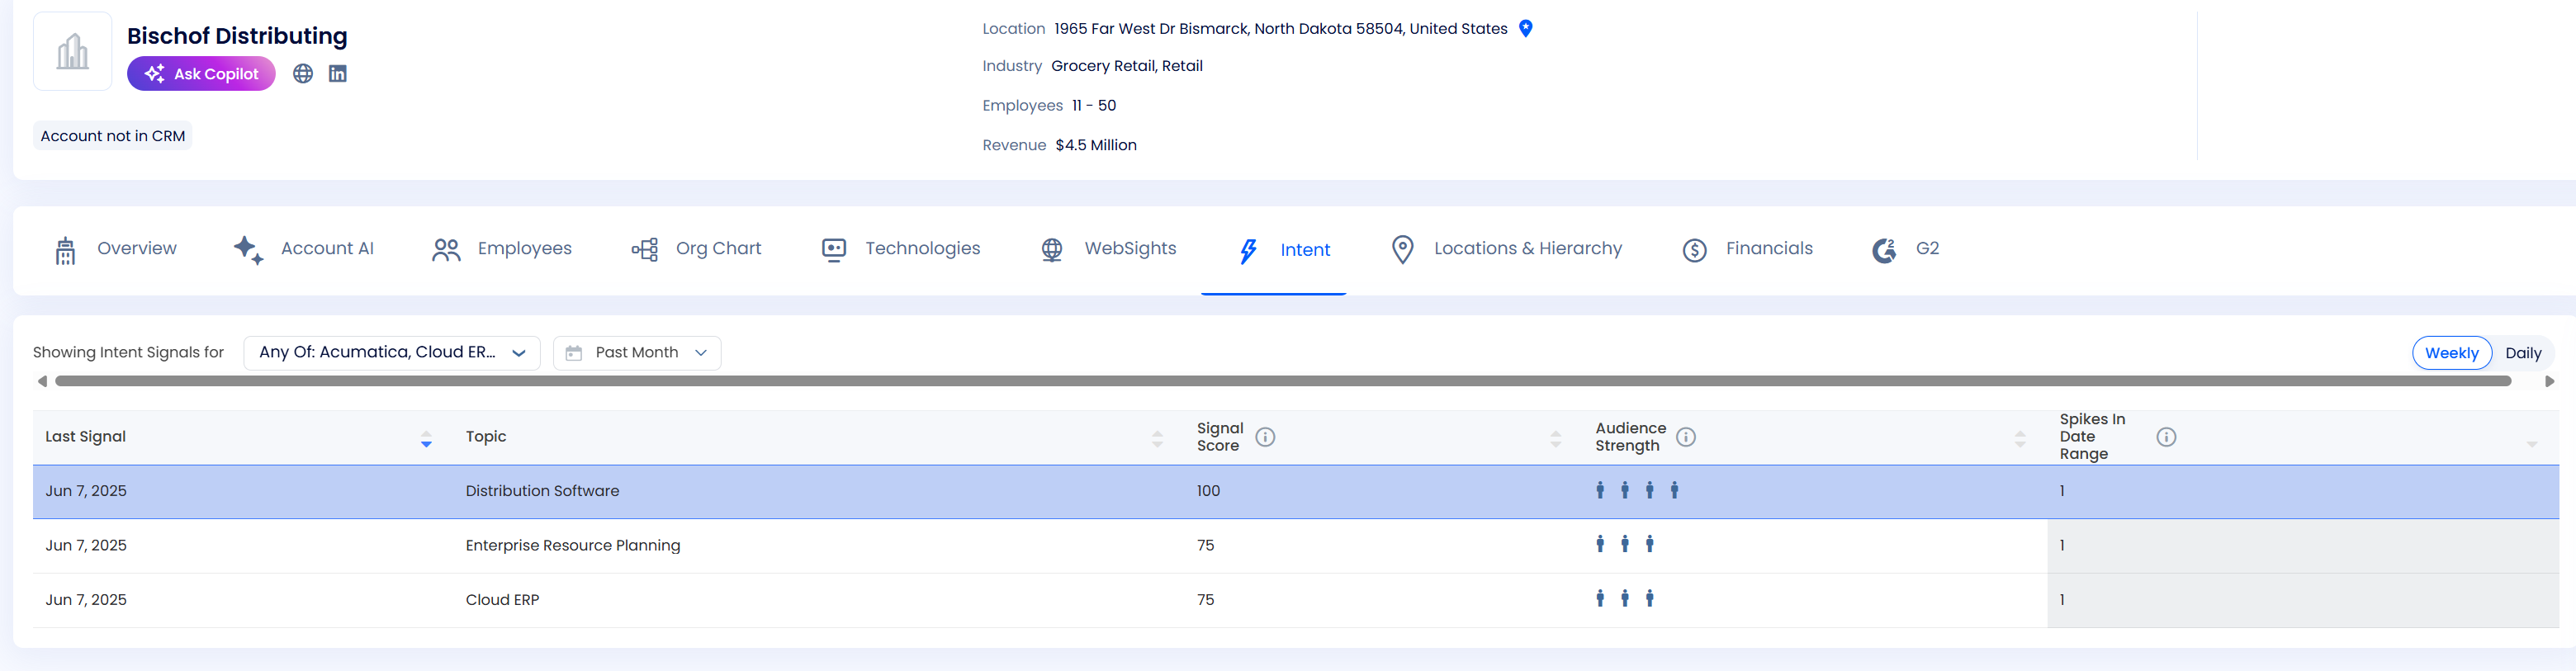The width and height of the screenshot is (2576, 671).
Task: Click the Locations pin icon
Action: click(x=1403, y=250)
